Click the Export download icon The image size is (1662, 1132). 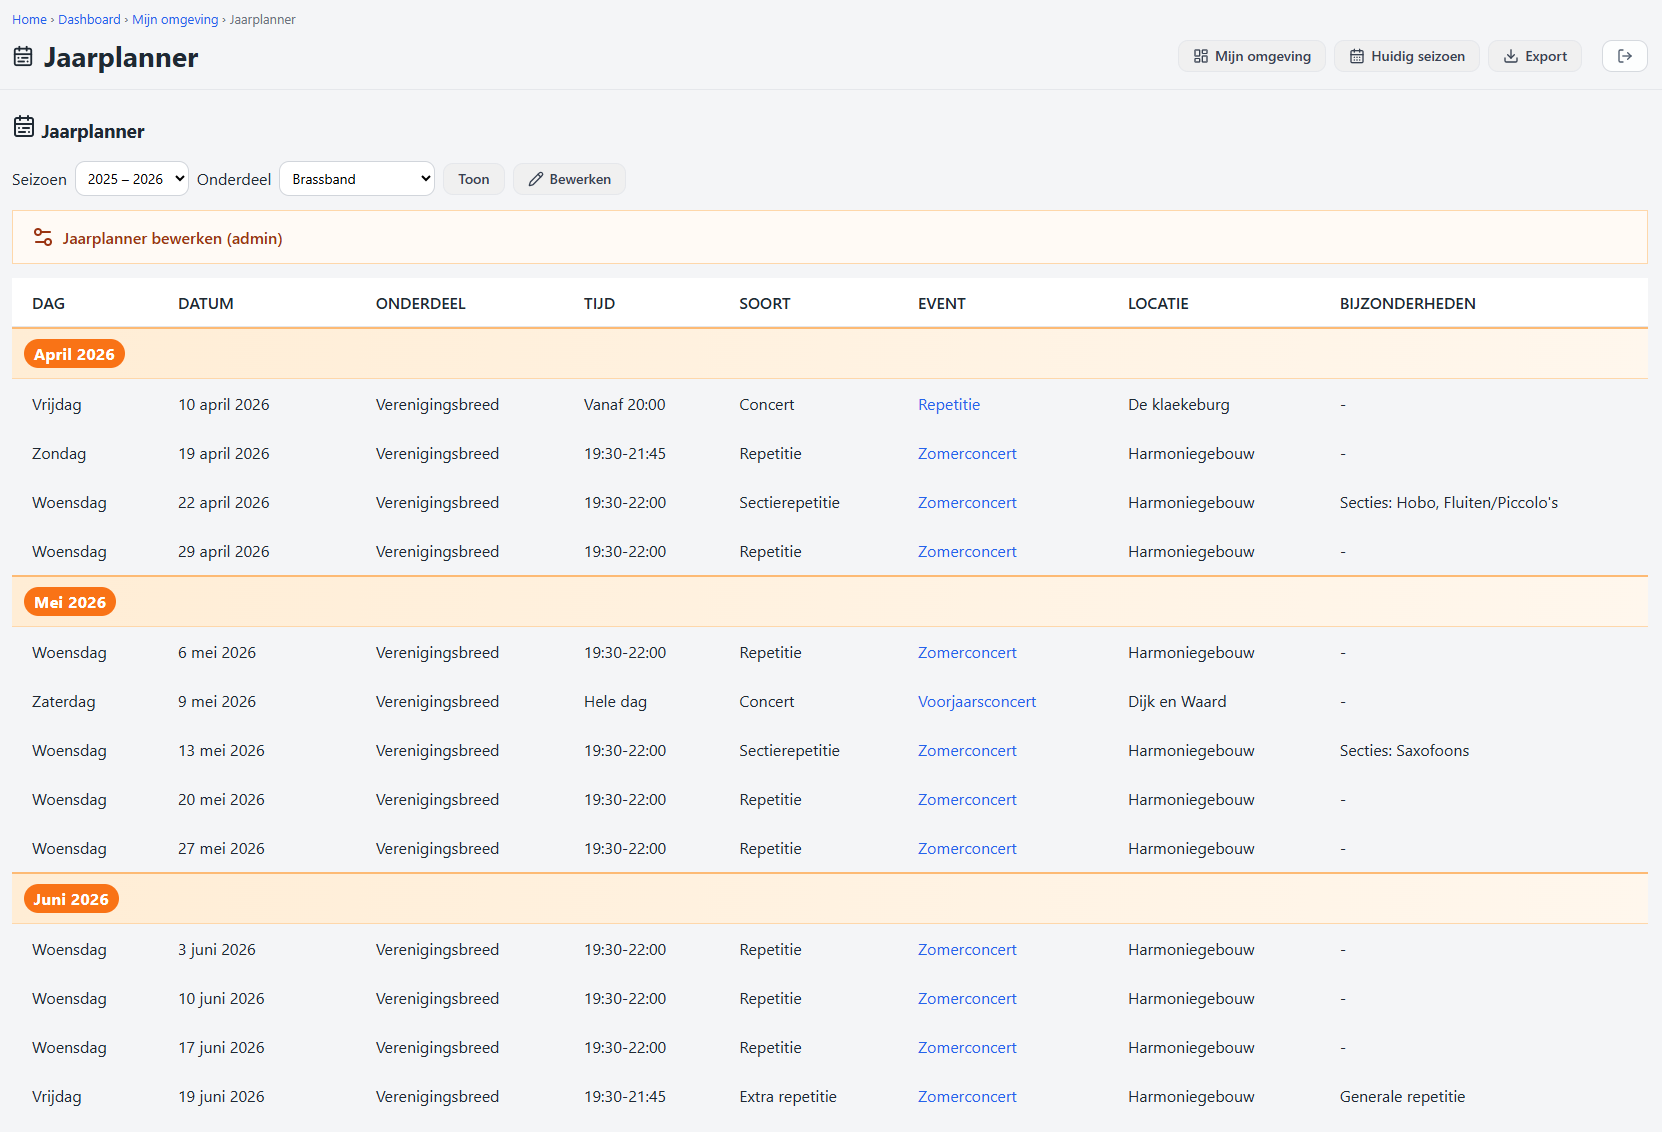click(x=1511, y=56)
